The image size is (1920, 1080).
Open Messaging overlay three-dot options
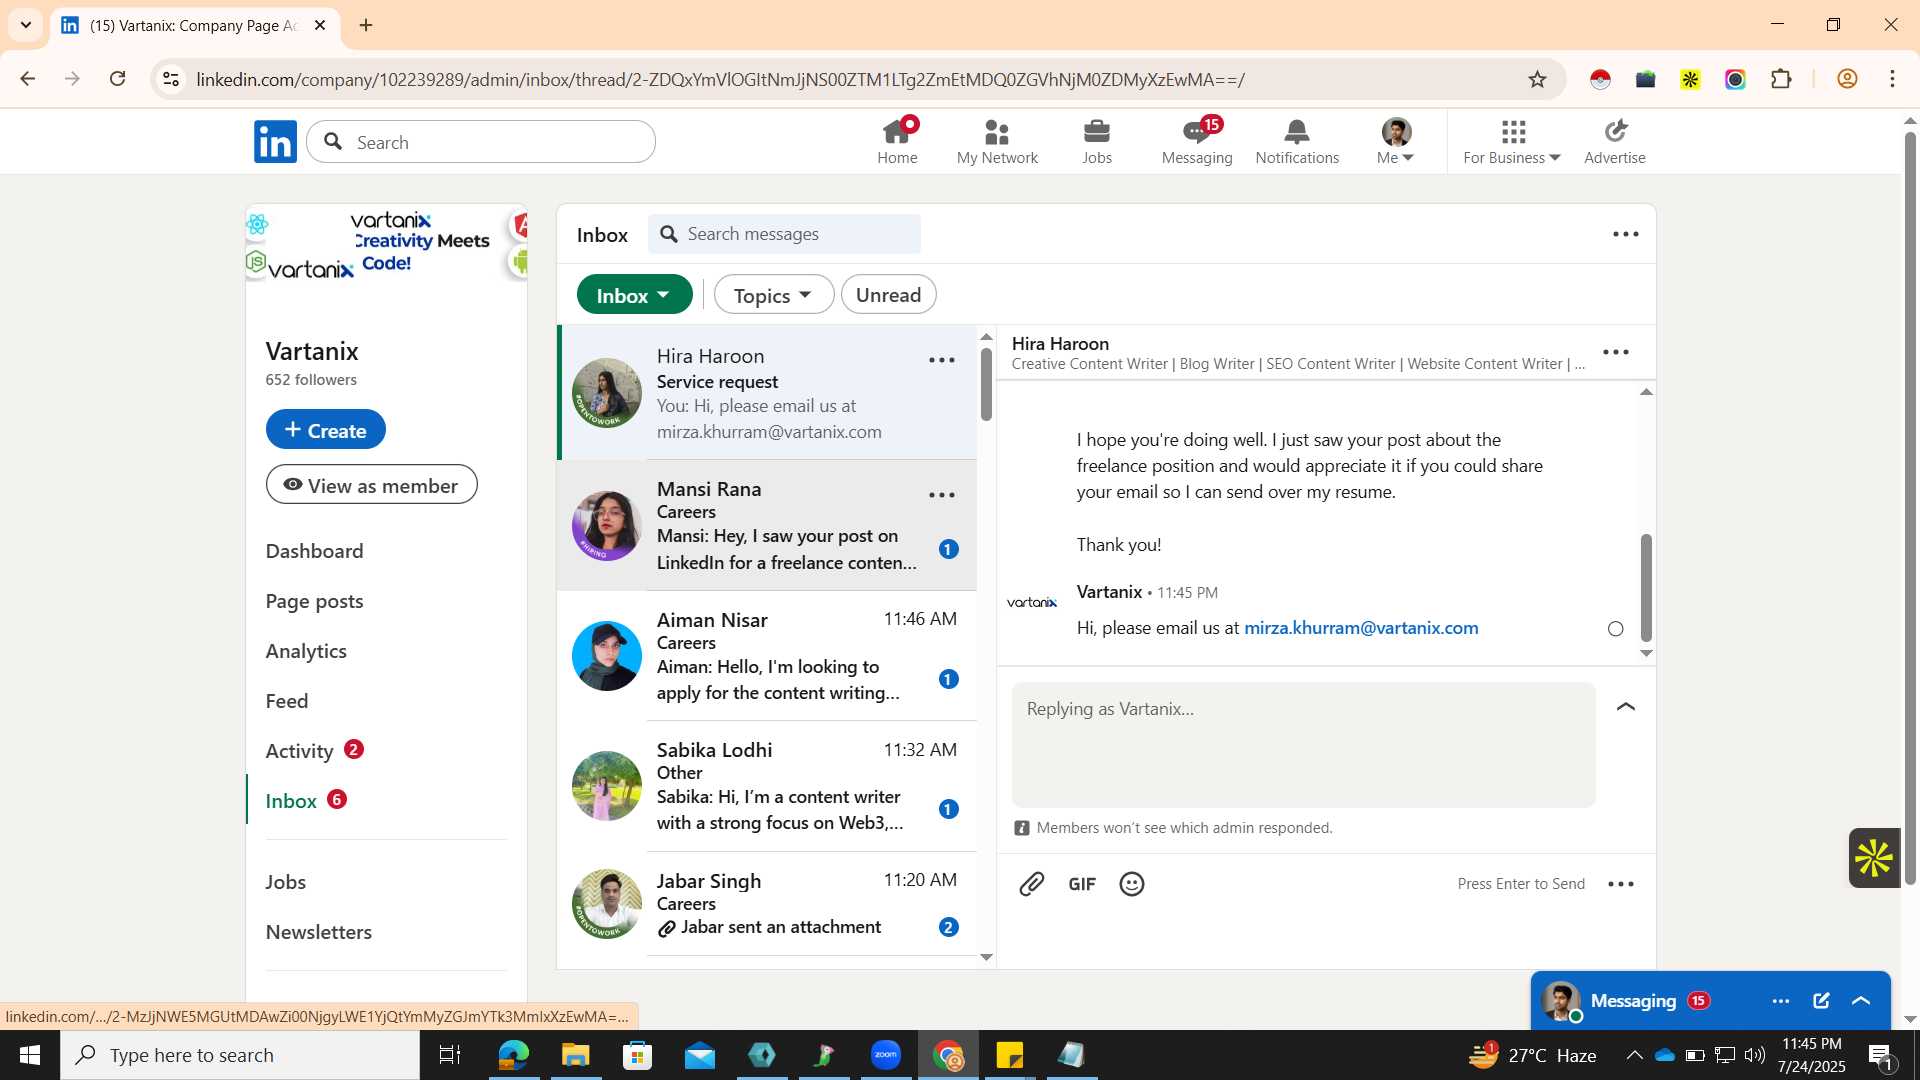click(x=1781, y=1001)
